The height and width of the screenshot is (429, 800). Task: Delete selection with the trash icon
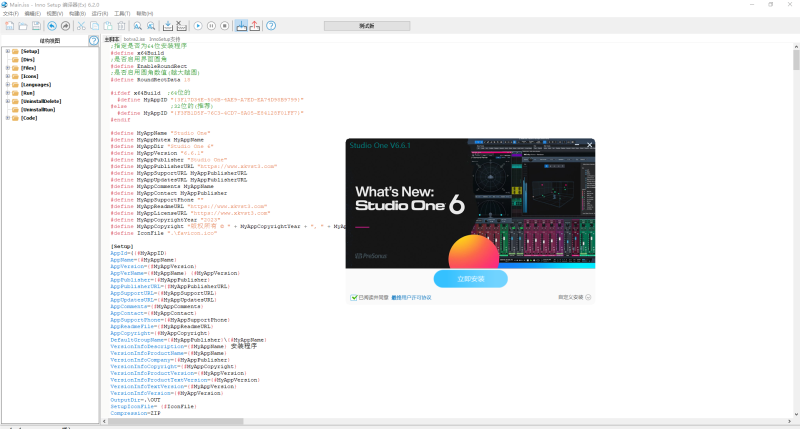click(x=121, y=26)
